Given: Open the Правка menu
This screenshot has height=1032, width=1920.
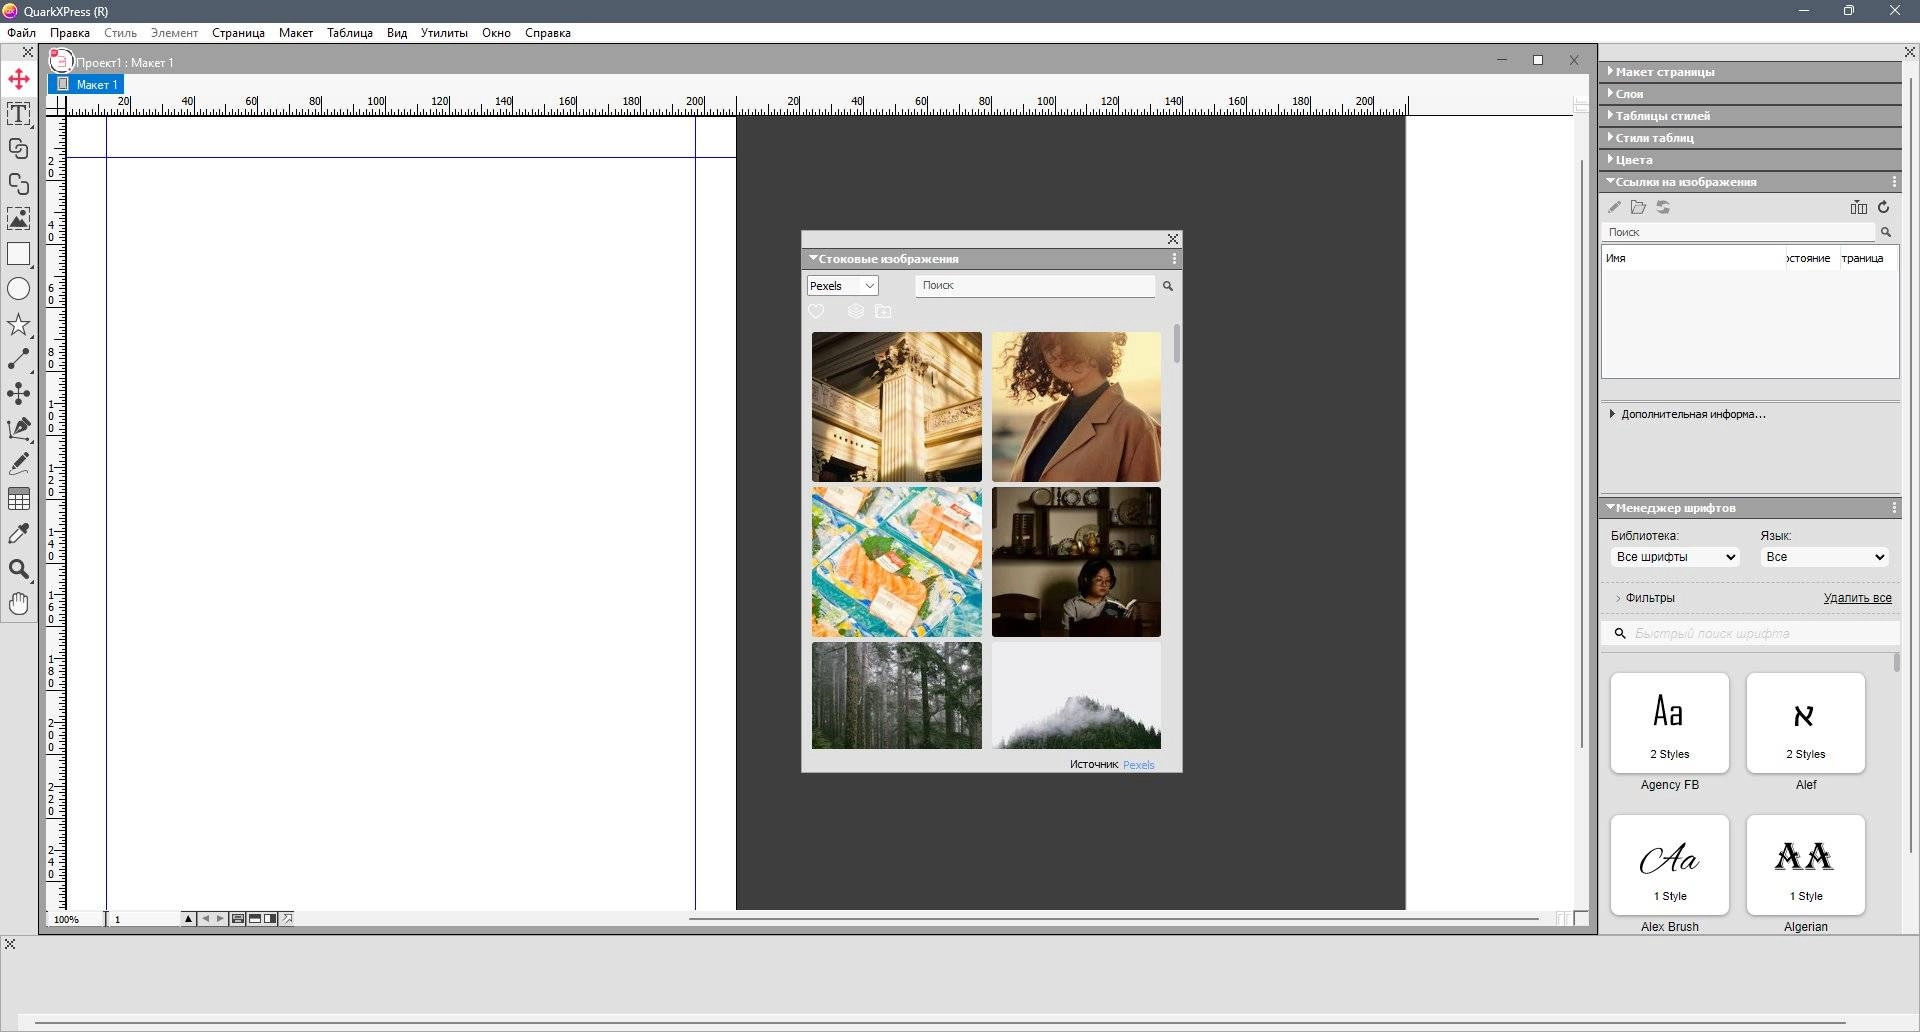Looking at the screenshot, I should [x=70, y=33].
